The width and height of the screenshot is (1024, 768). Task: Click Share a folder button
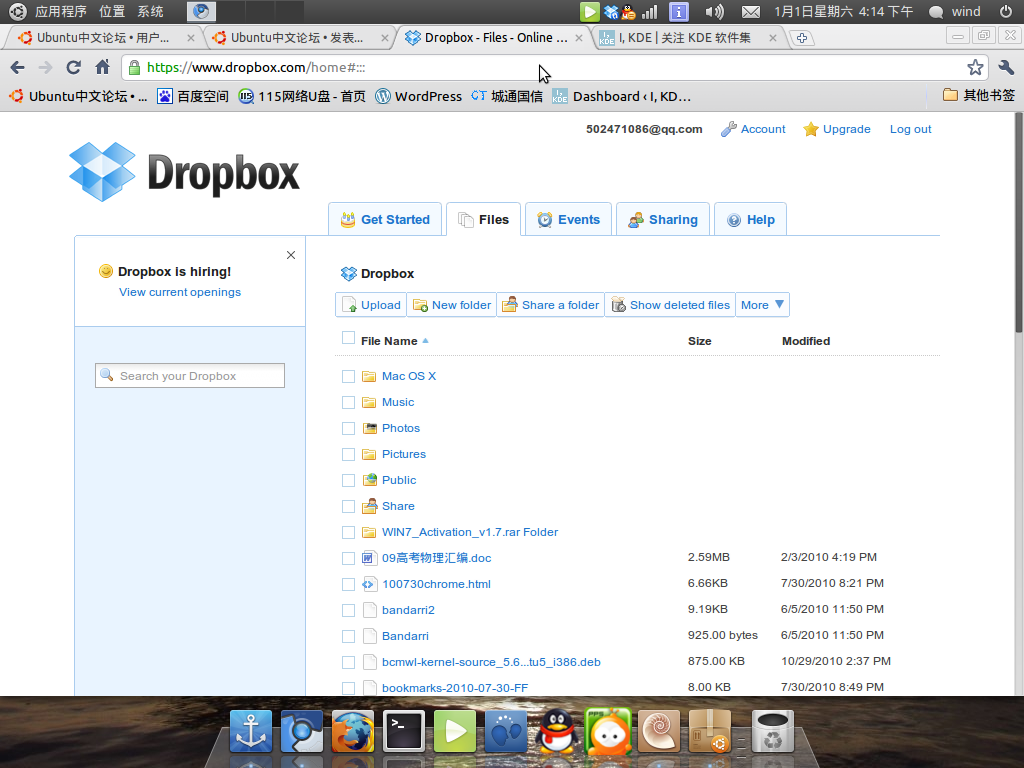(x=551, y=305)
